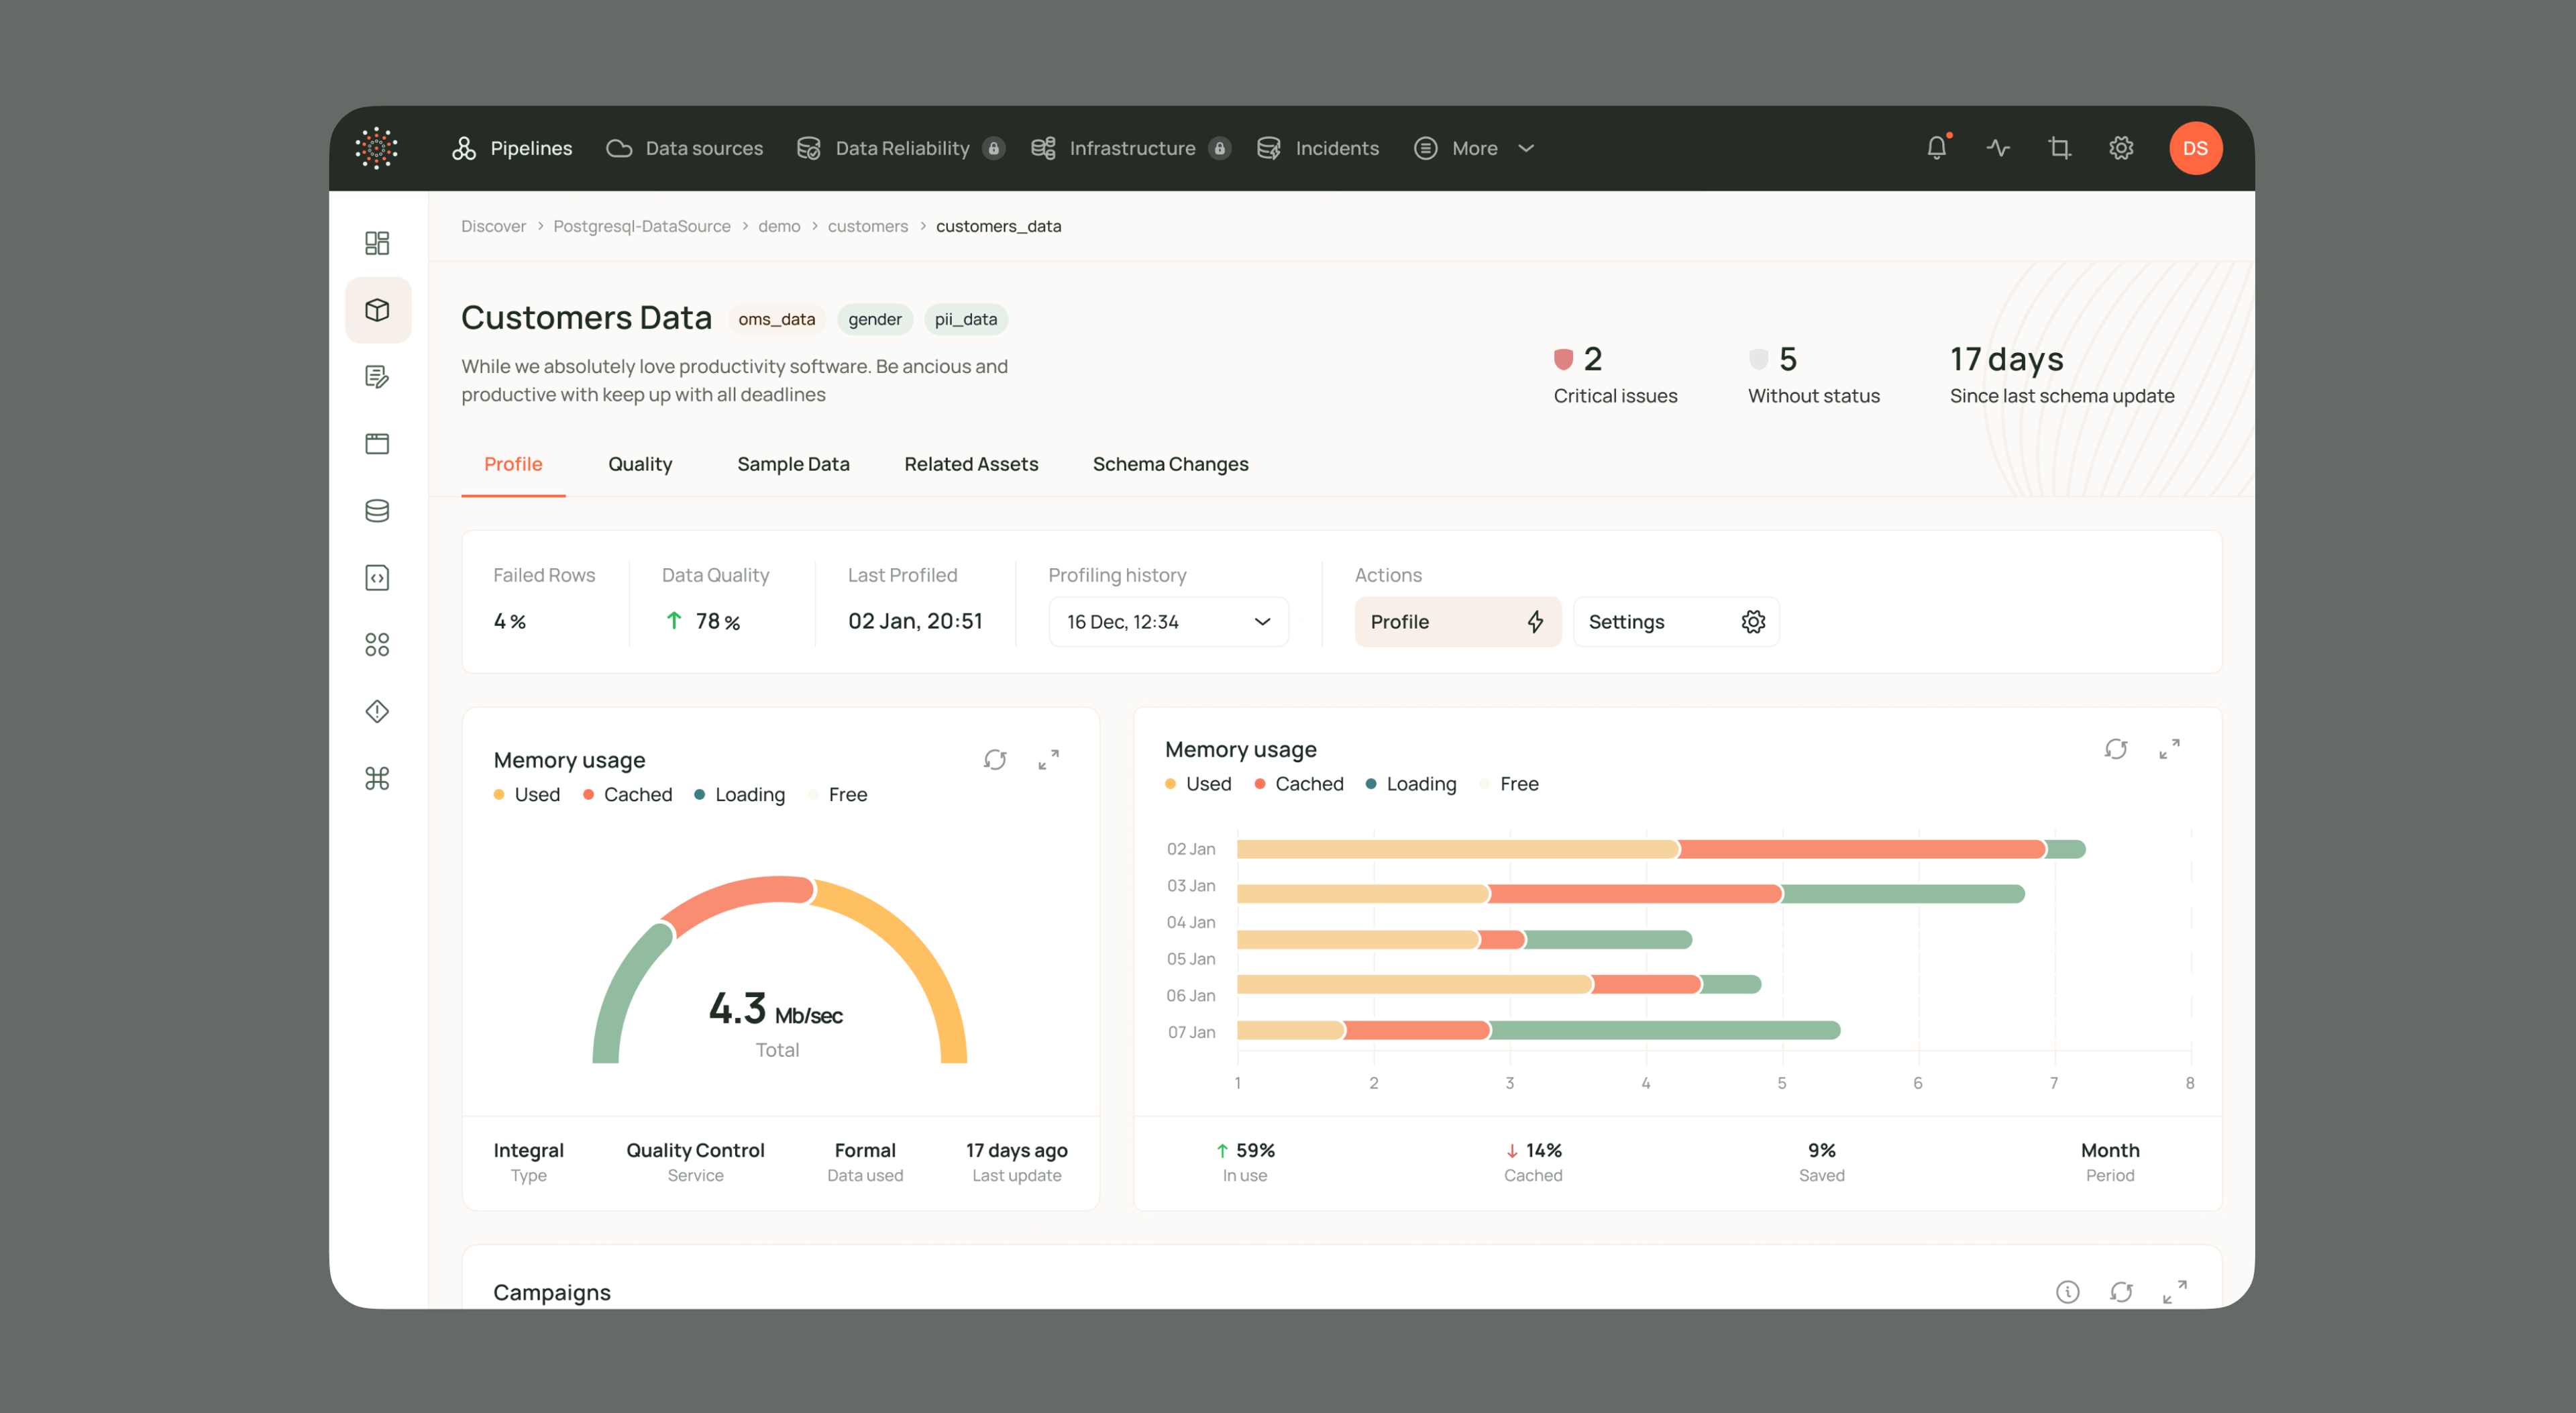Viewport: 2576px width, 1413px height.
Task: Expand the More menu
Action: point(1474,148)
